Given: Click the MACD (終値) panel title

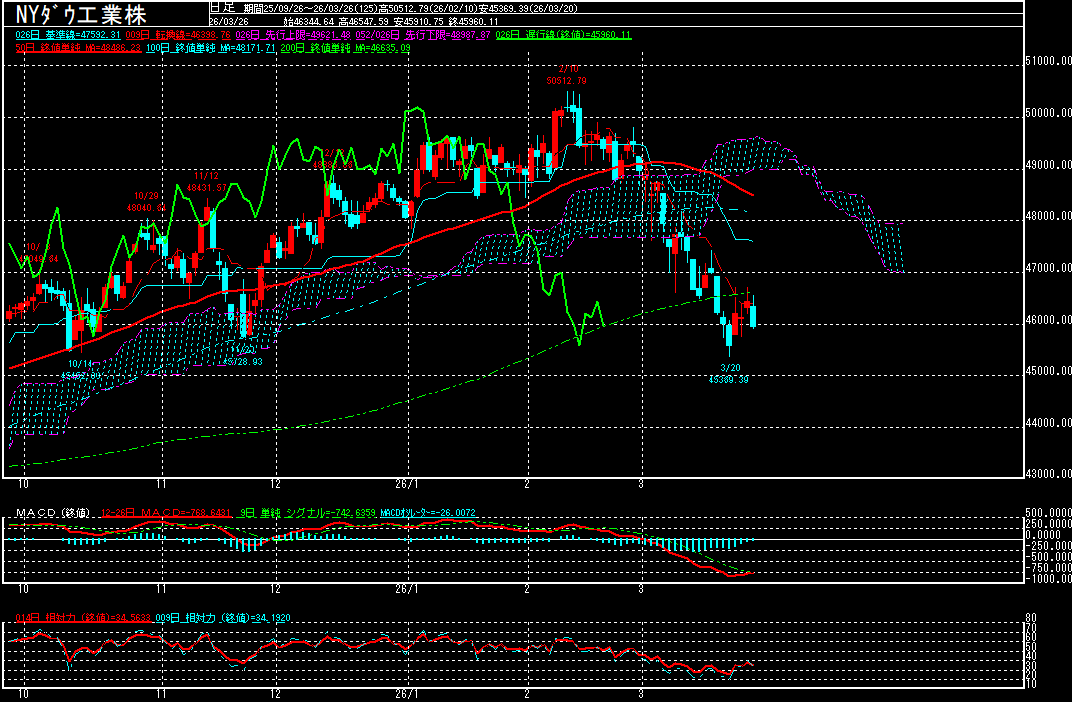Looking at the screenshot, I should (x=48, y=512).
